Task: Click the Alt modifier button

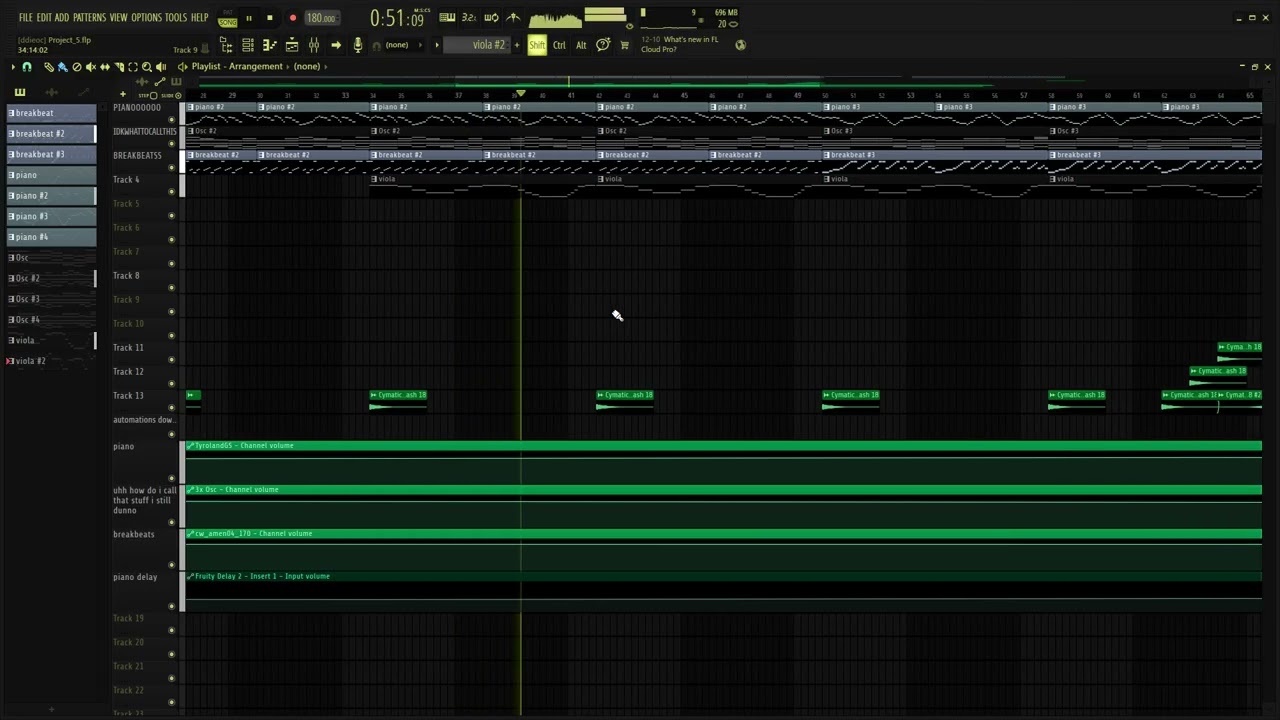Action: [x=581, y=45]
